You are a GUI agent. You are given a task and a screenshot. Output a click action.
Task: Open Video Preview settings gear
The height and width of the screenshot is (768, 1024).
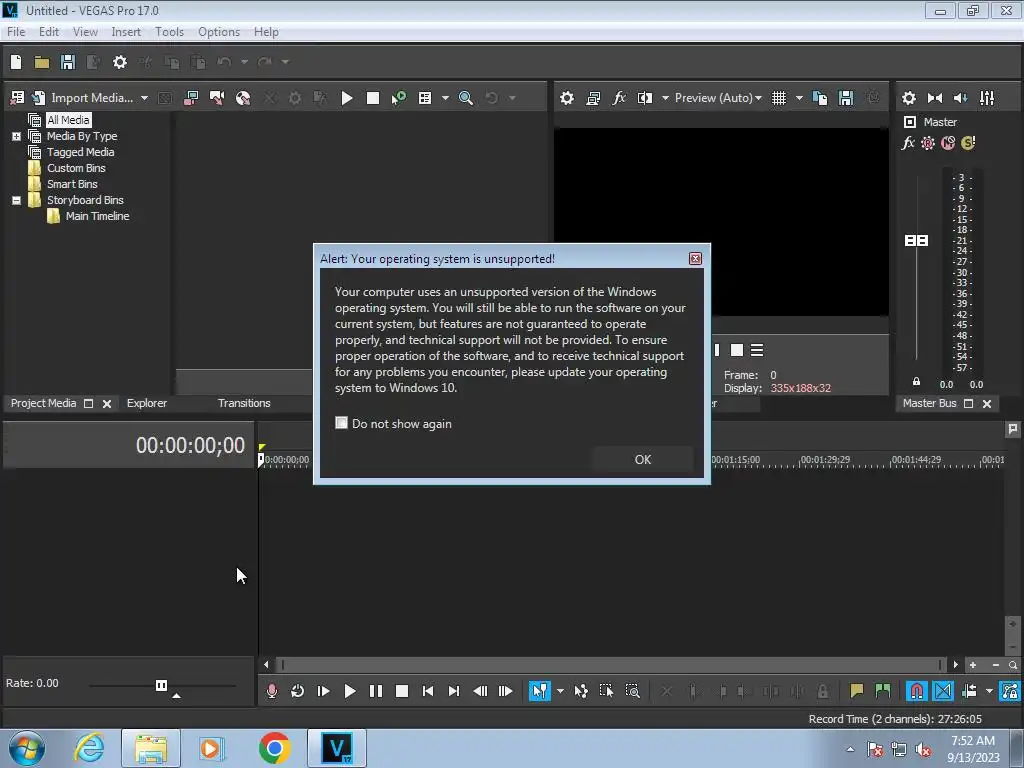[567, 98]
